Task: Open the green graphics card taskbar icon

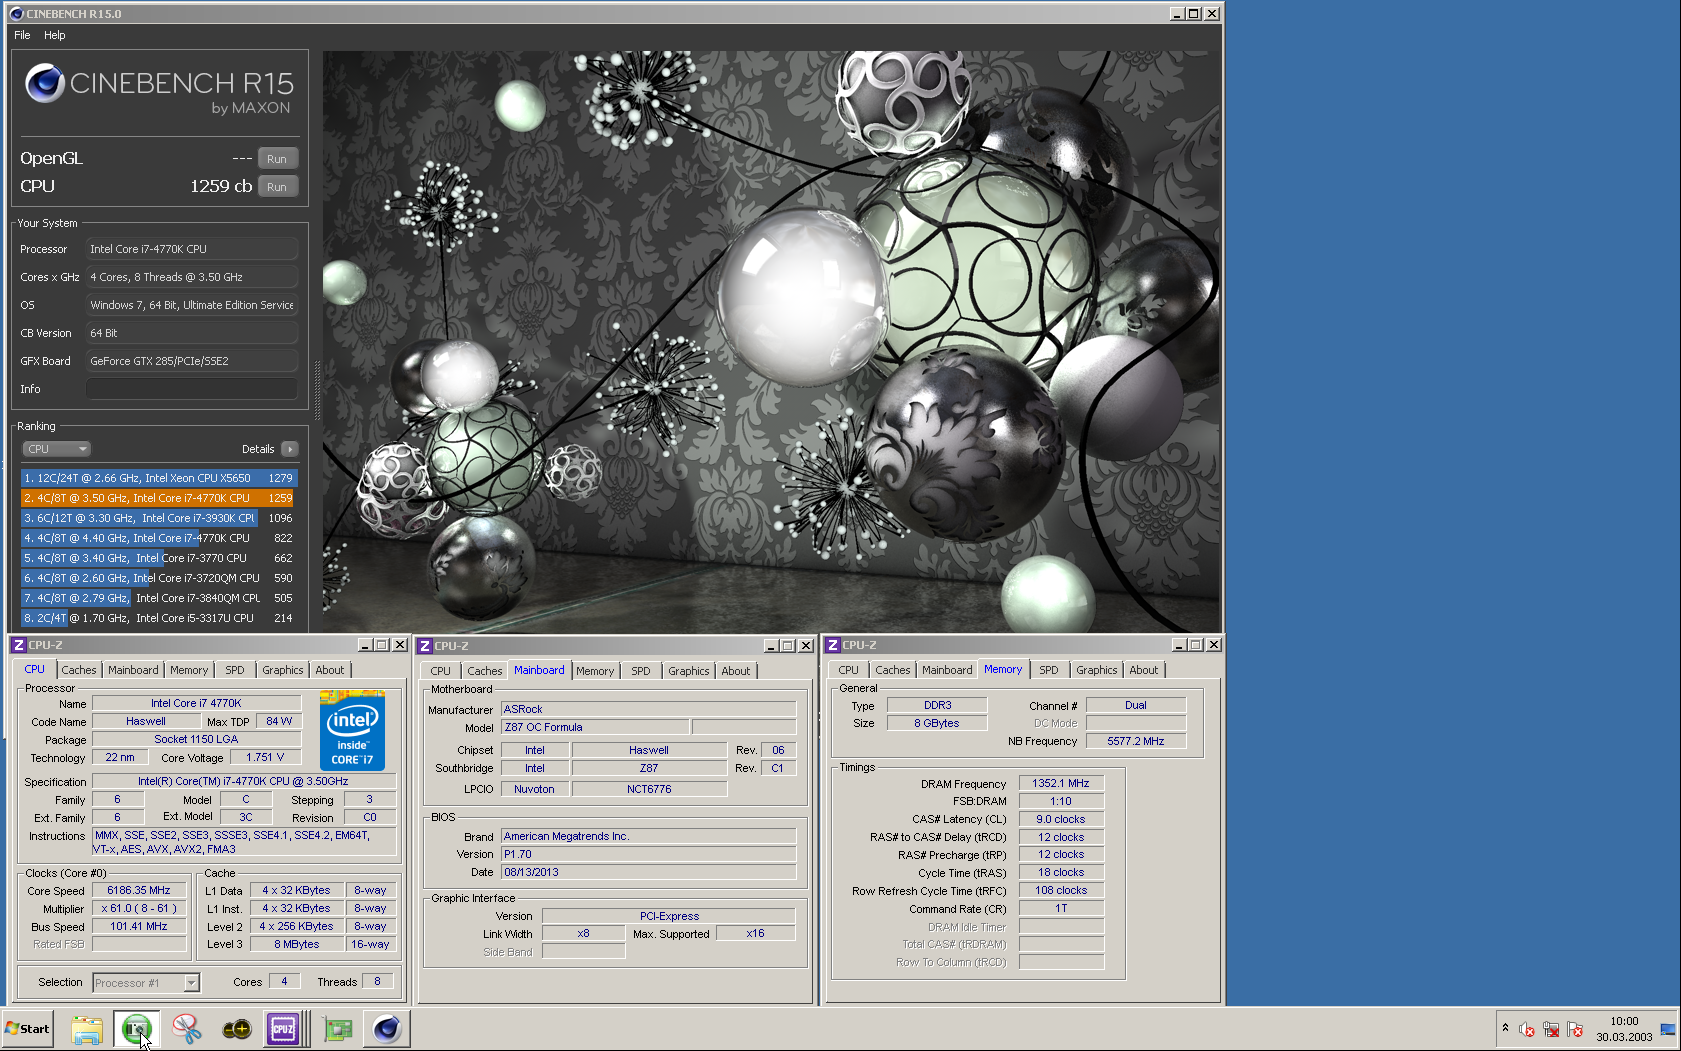Action: [x=337, y=1029]
